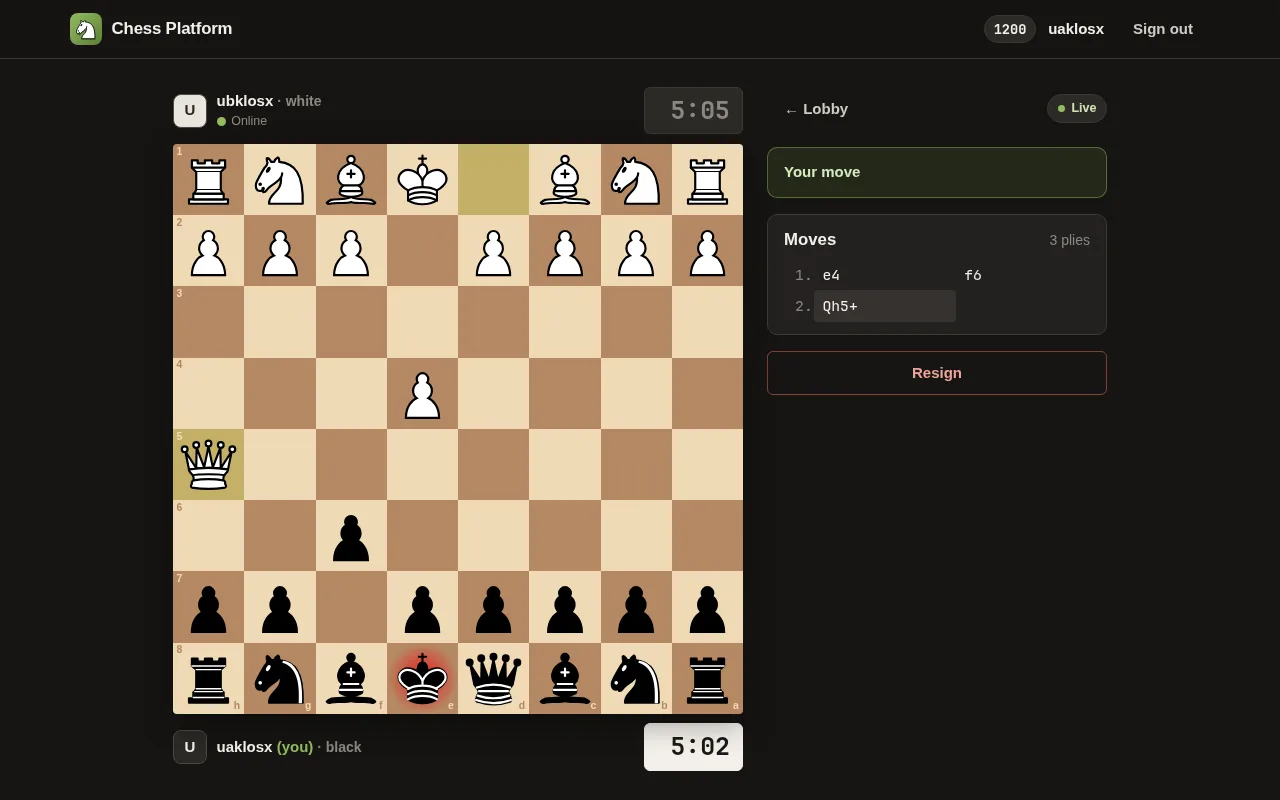Screen dimensions: 1280x800
Task: Click the white rook on a1
Action: pyautogui.click(x=707, y=180)
